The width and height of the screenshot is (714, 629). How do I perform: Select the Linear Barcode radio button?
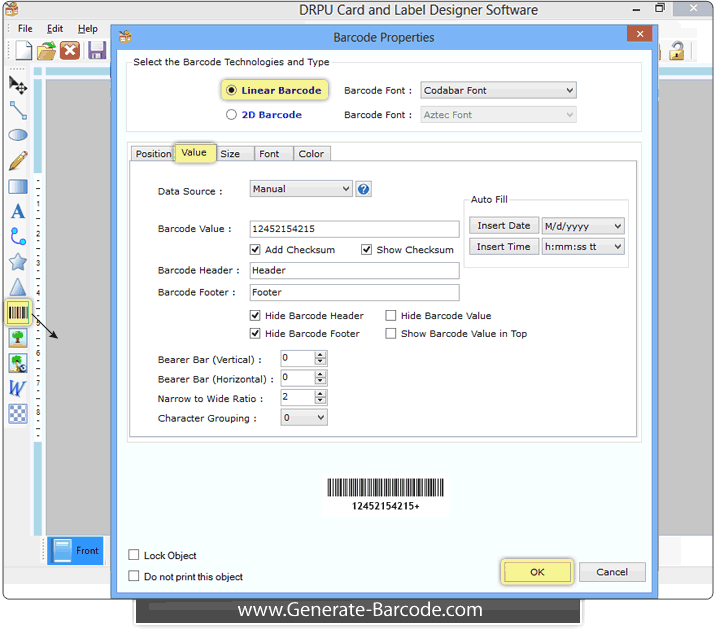pyautogui.click(x=231, y=90)
